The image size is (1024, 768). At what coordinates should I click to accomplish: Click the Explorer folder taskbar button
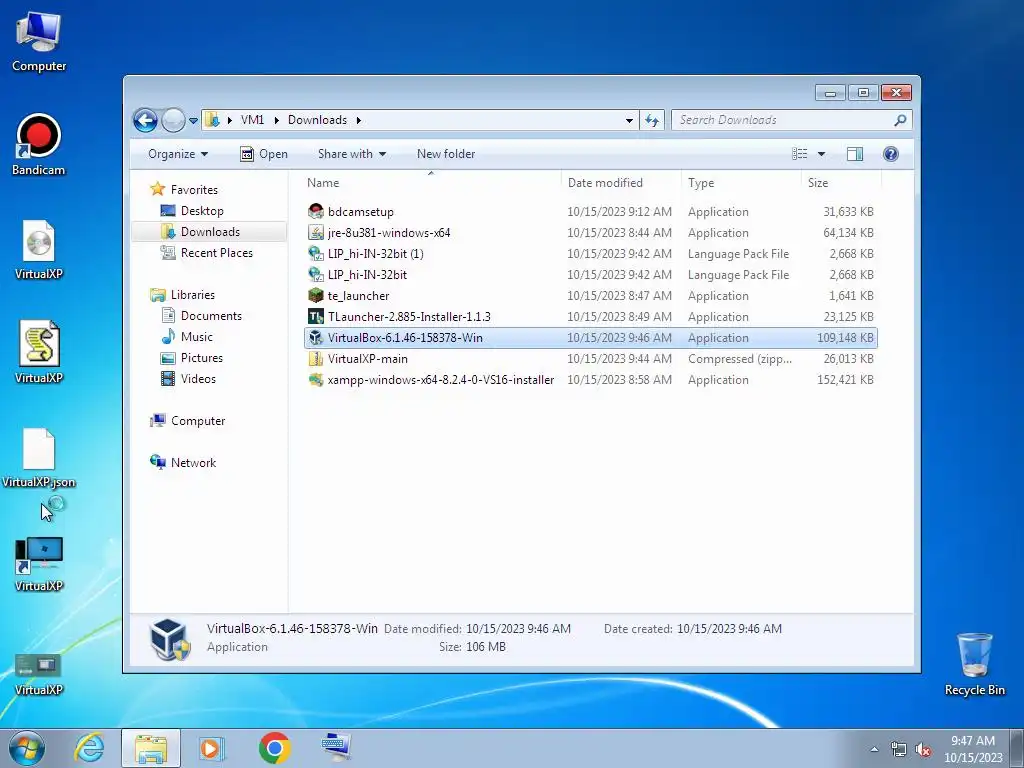click(x=151, y=748)
